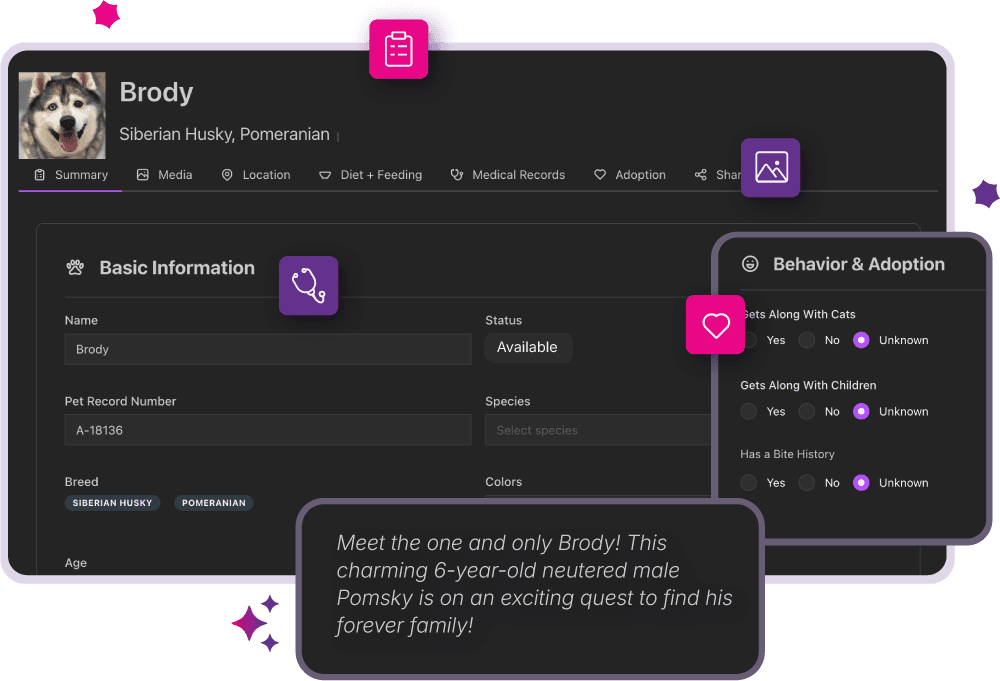
Task: Click the purple image gallery icon
Action: coord(770,167)
